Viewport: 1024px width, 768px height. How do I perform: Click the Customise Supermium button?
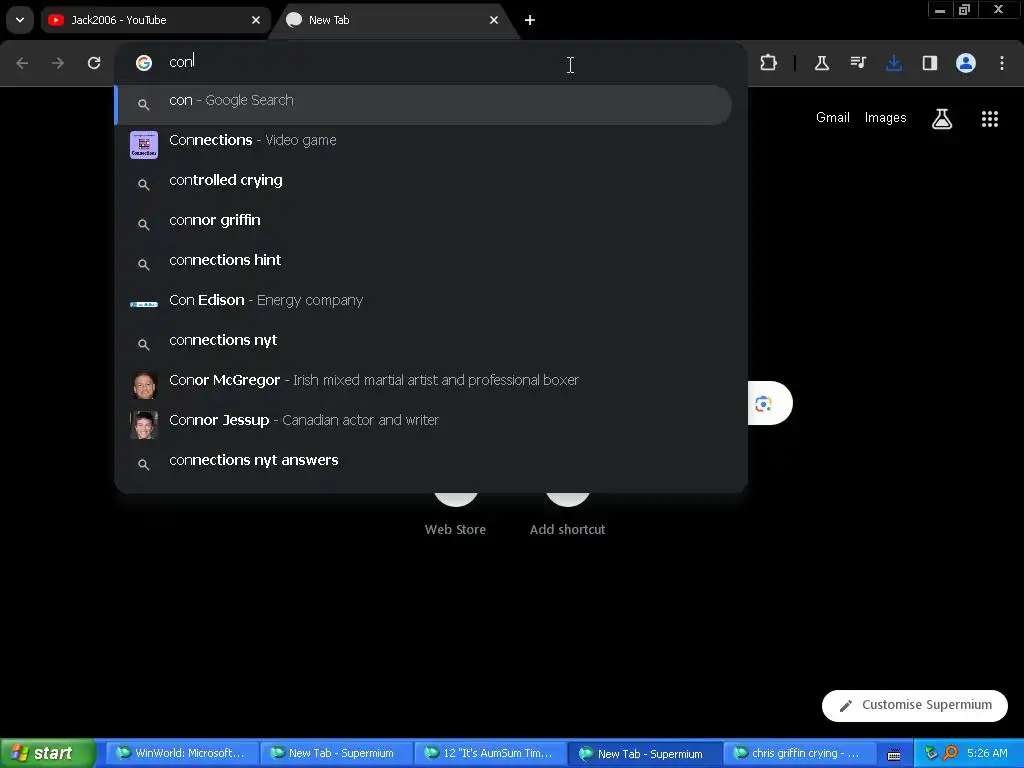(914, 705)
